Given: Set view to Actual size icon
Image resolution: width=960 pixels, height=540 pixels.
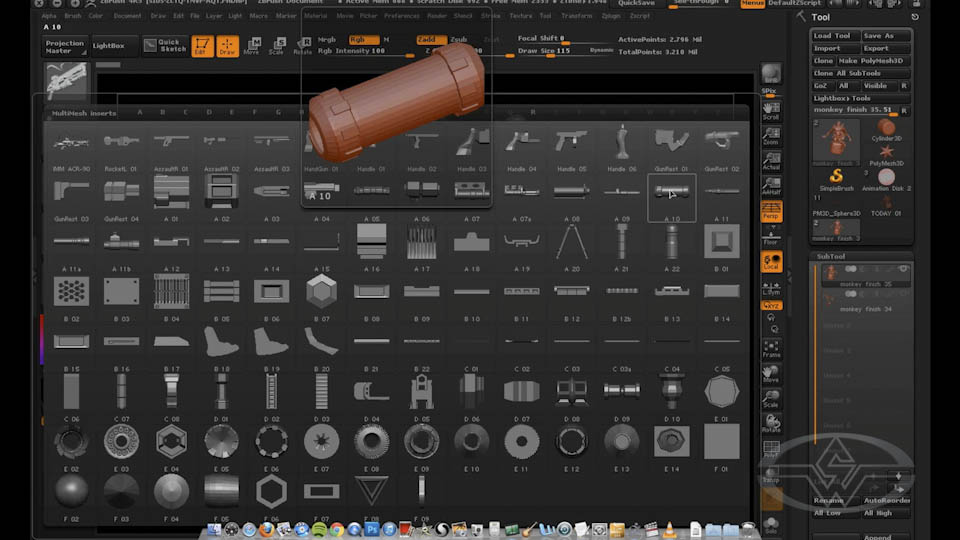Looking at the screenshot, I should tap(771, 162).
